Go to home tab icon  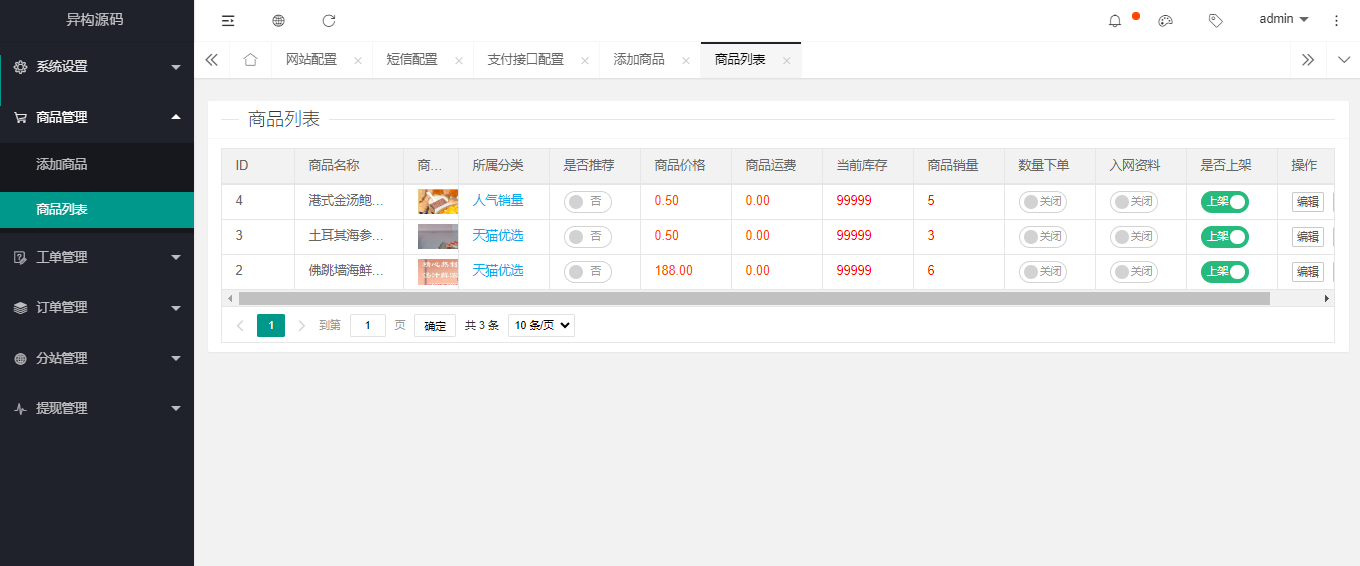coord(250,60)
